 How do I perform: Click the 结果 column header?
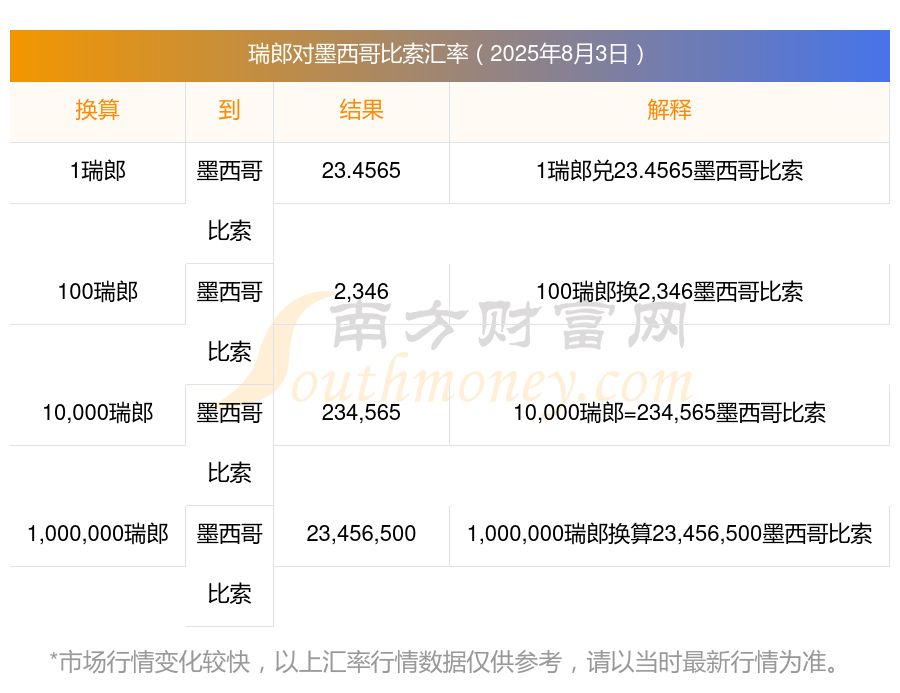click(x=361, y=110)
